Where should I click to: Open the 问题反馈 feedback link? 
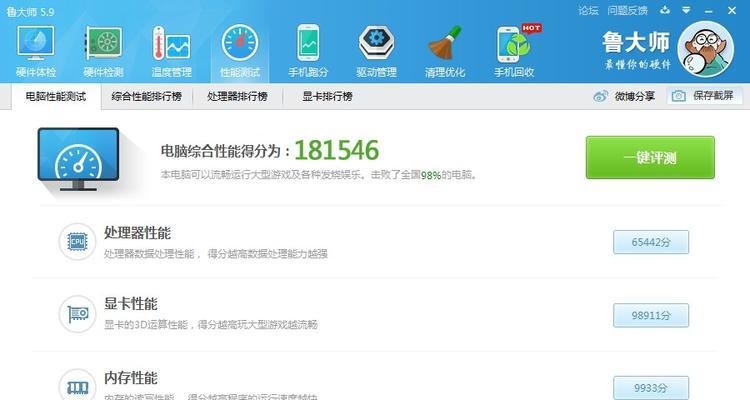pos(627,11)
